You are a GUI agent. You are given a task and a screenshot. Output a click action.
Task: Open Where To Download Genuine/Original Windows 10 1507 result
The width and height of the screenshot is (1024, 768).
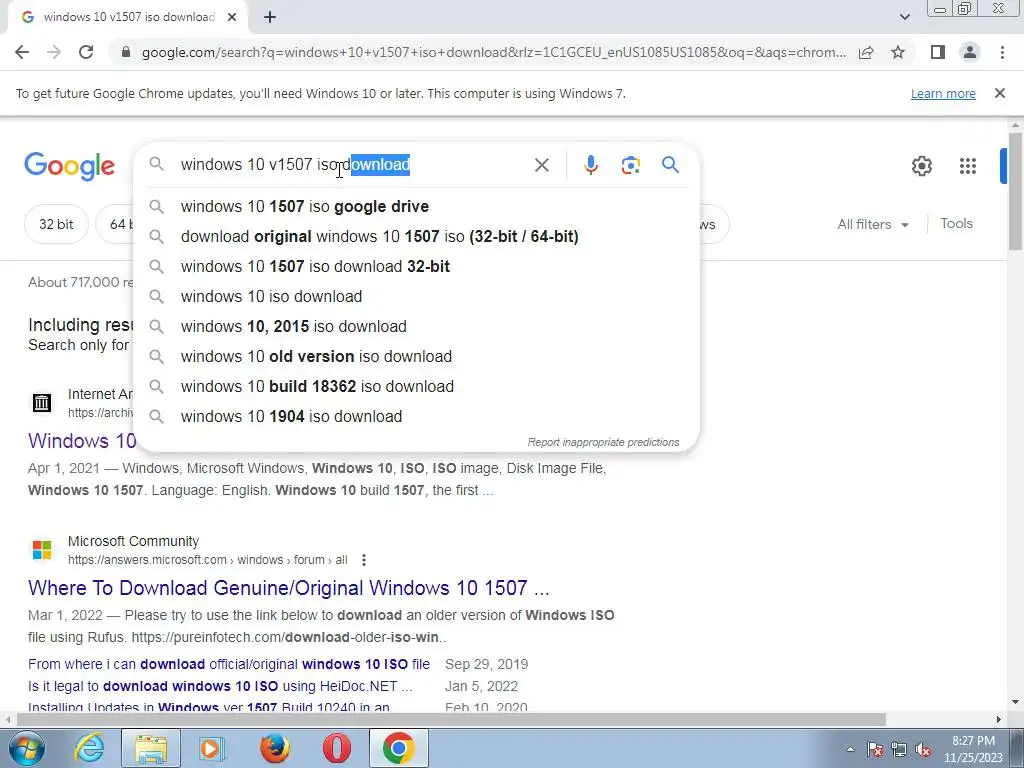[289, 588]
